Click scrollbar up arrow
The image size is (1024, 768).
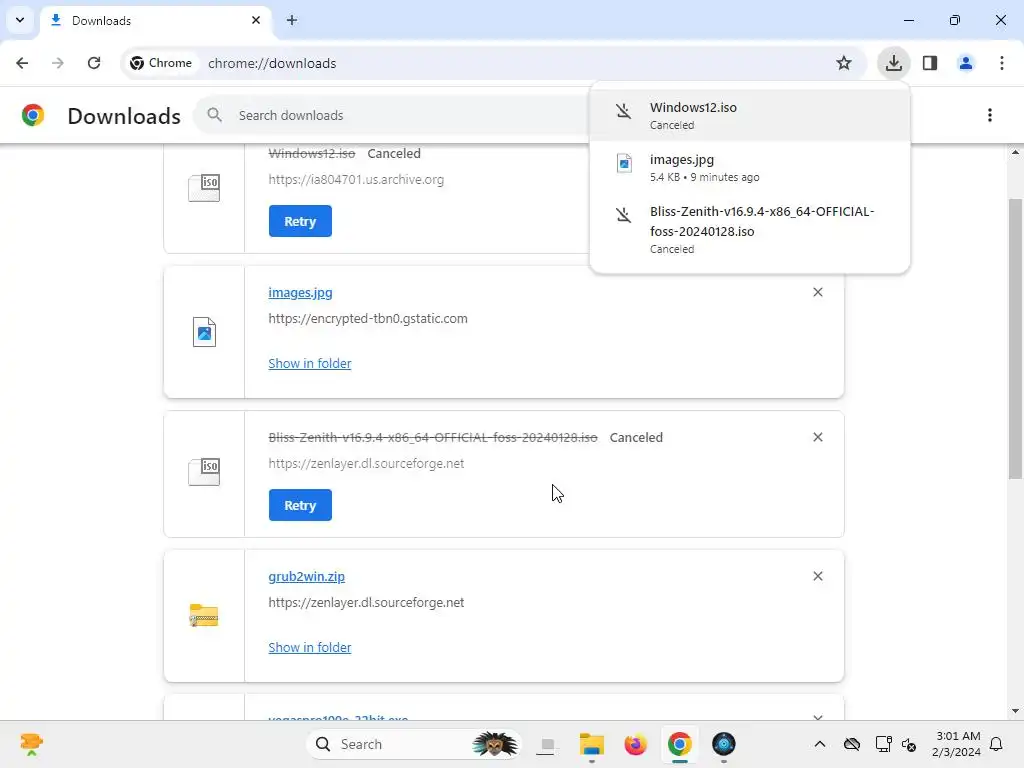coord(1015,152)
